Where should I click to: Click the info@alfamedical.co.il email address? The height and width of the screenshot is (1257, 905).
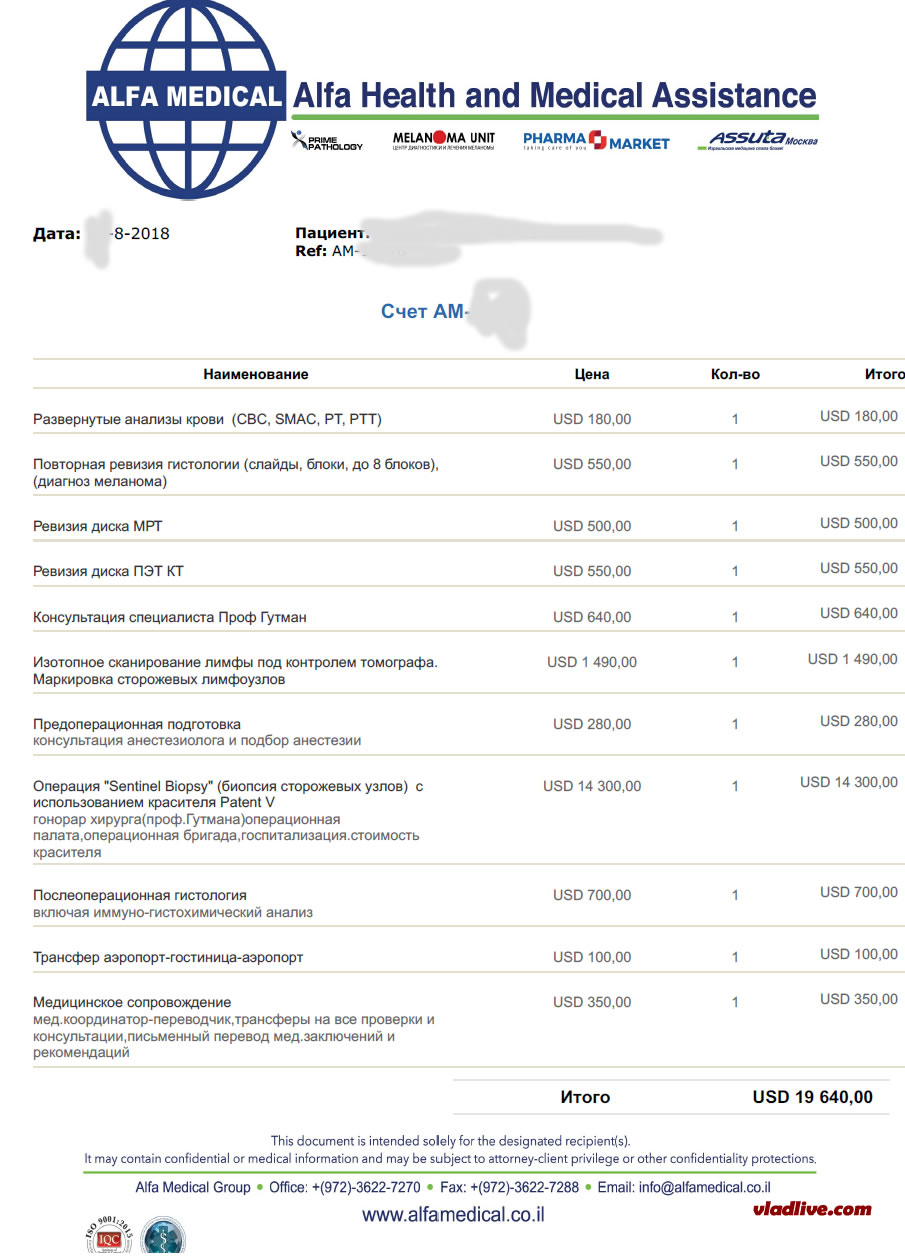coord(705,1188)
